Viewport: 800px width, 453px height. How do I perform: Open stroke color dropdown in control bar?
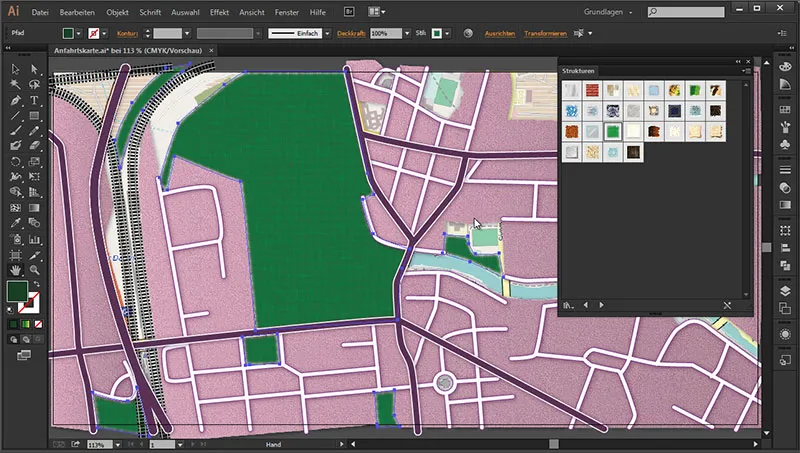(x=104, y=33)
